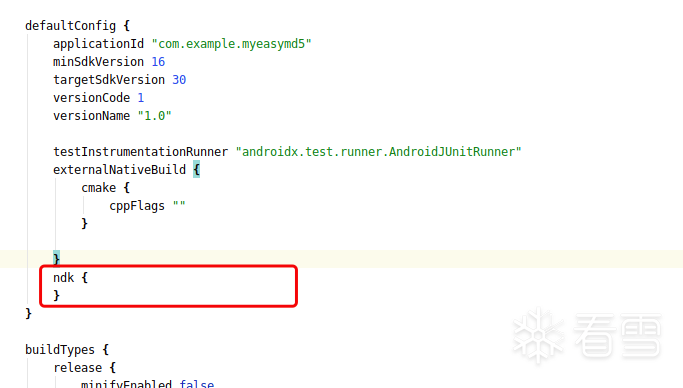Viewport: 683px width, 388px height.
Task: Click the closing brace of cmake block
Action: 85,224
